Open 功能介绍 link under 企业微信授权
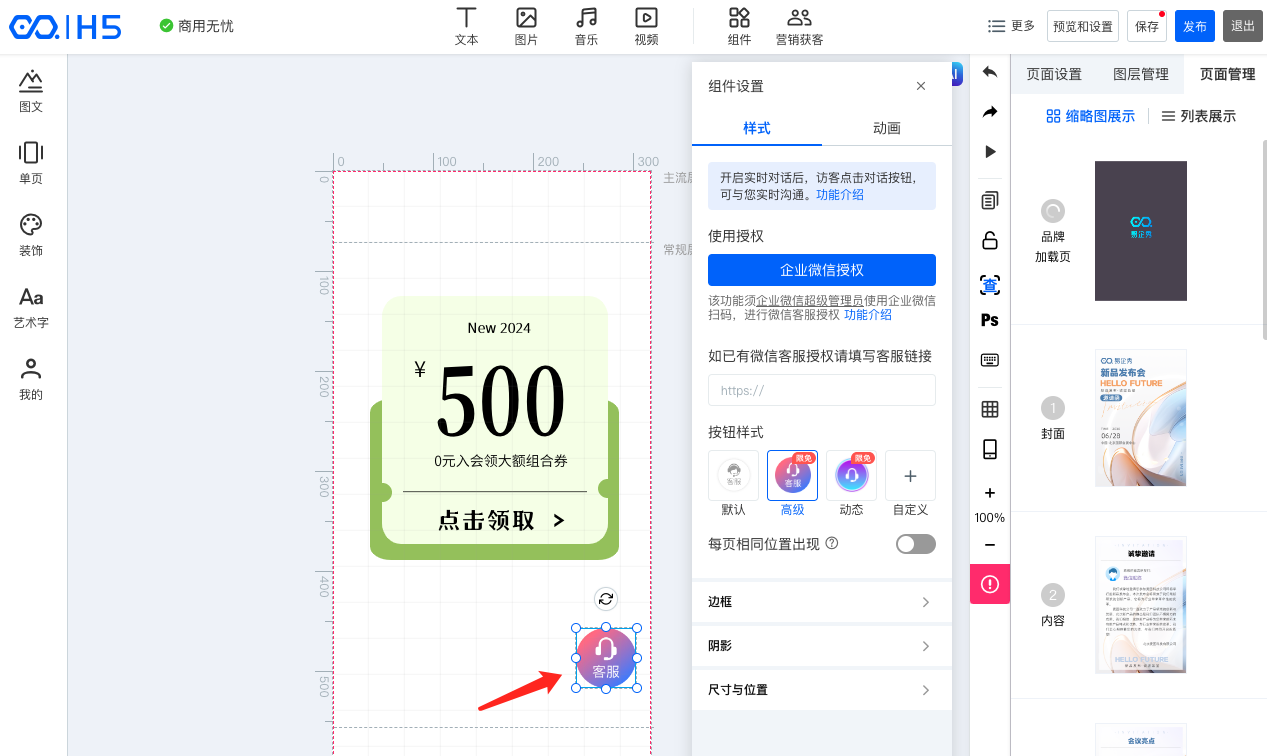This screenshot has height=756, width=1267. click(x=868, y=315)
